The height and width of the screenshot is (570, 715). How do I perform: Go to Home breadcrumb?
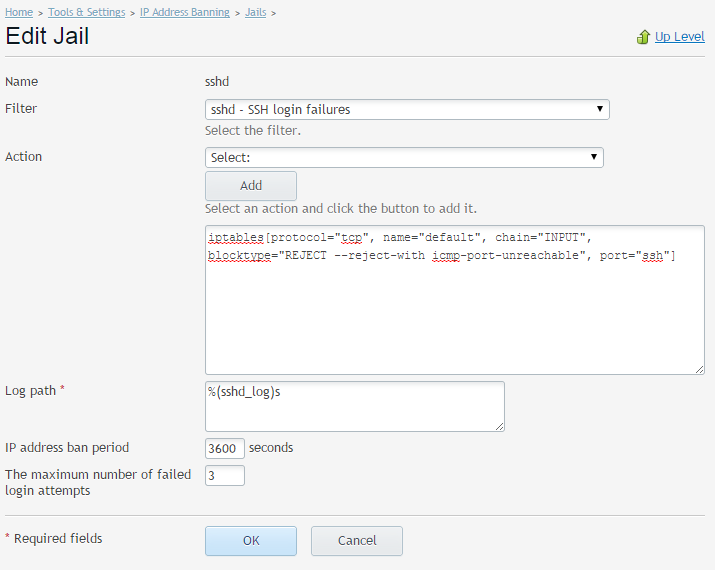19,12
